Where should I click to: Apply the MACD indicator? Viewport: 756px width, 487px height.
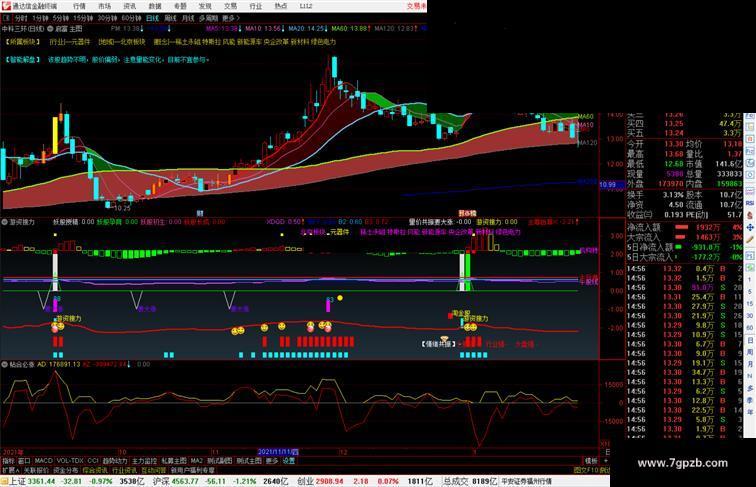pos(43,461)
